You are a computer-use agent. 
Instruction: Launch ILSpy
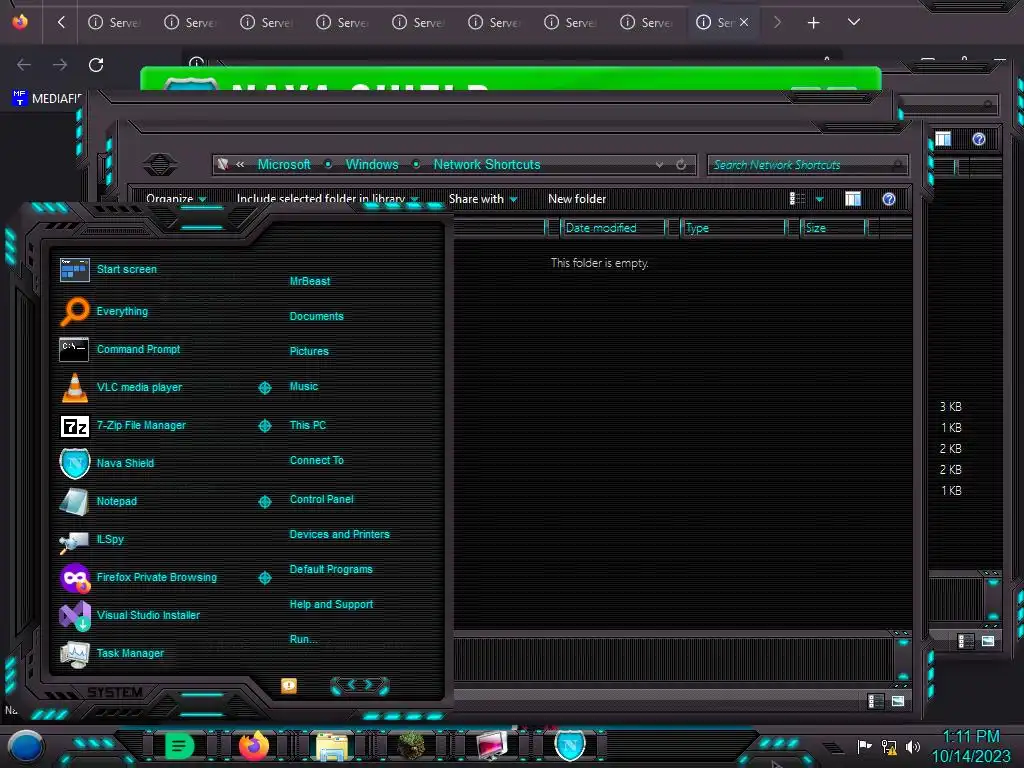(91, 539)
